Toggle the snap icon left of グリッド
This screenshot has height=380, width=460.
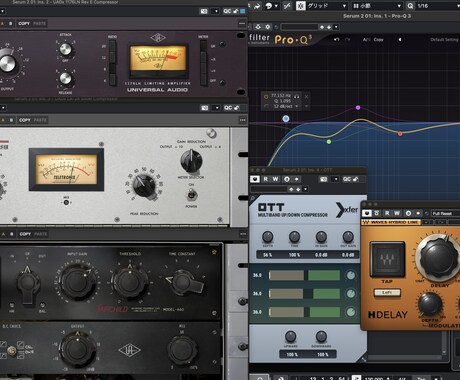click(x=301, y=6)
